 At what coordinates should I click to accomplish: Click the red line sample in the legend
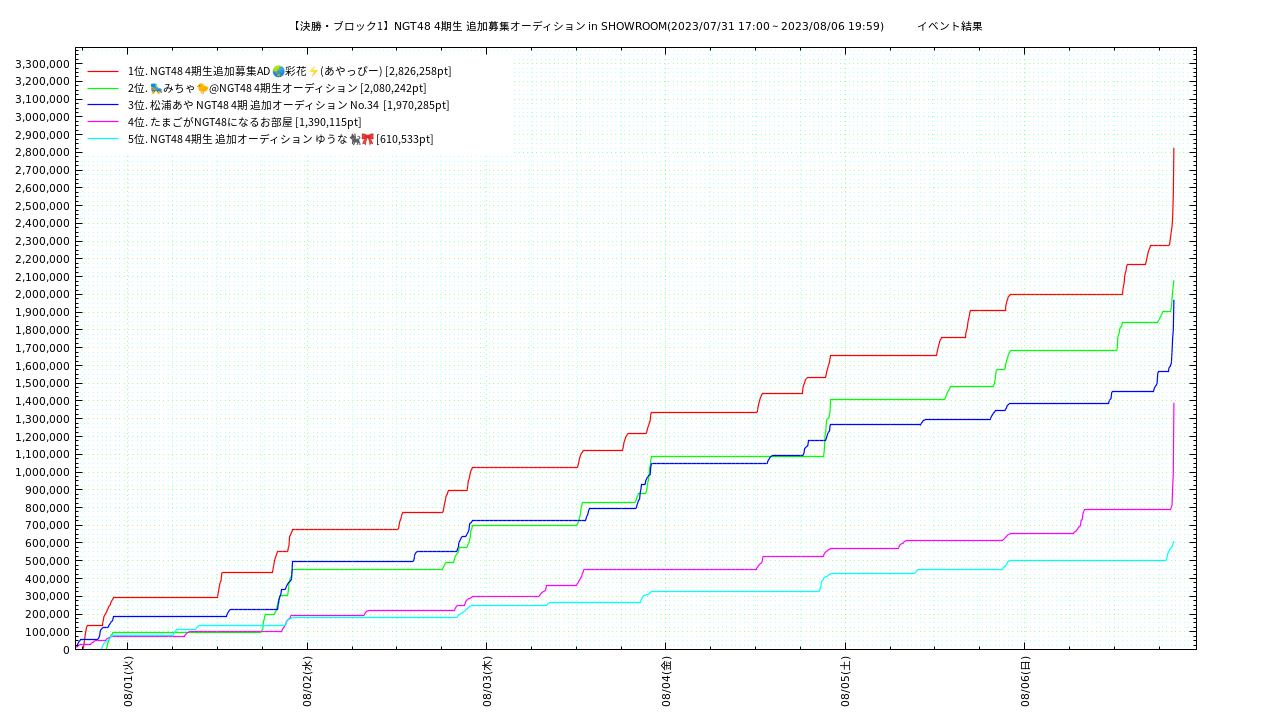103,72
